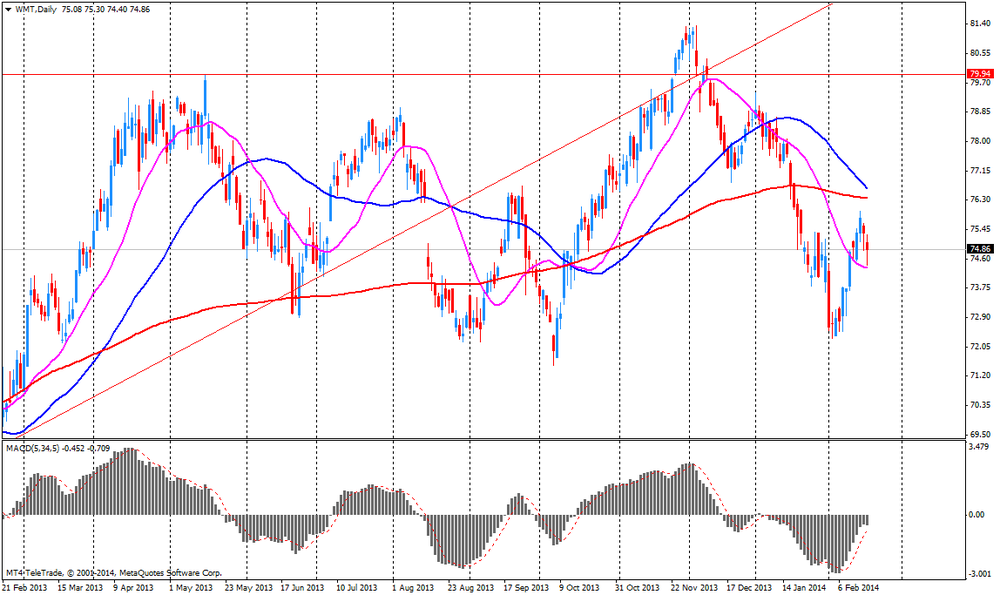1000x595 pixels.
Task: Click the 78.00 price axis label
Action: (979, 141)
